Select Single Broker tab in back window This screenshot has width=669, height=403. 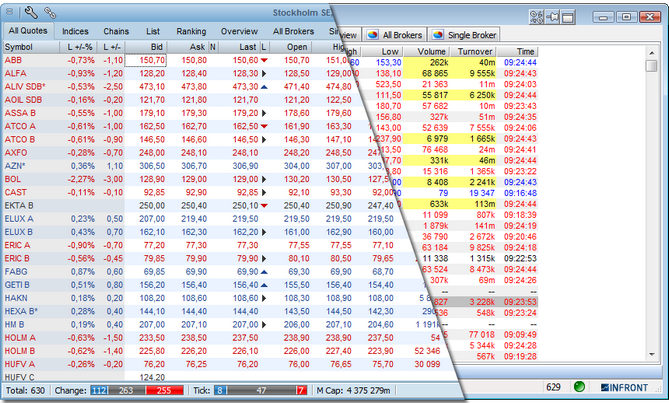pos(464,35)
